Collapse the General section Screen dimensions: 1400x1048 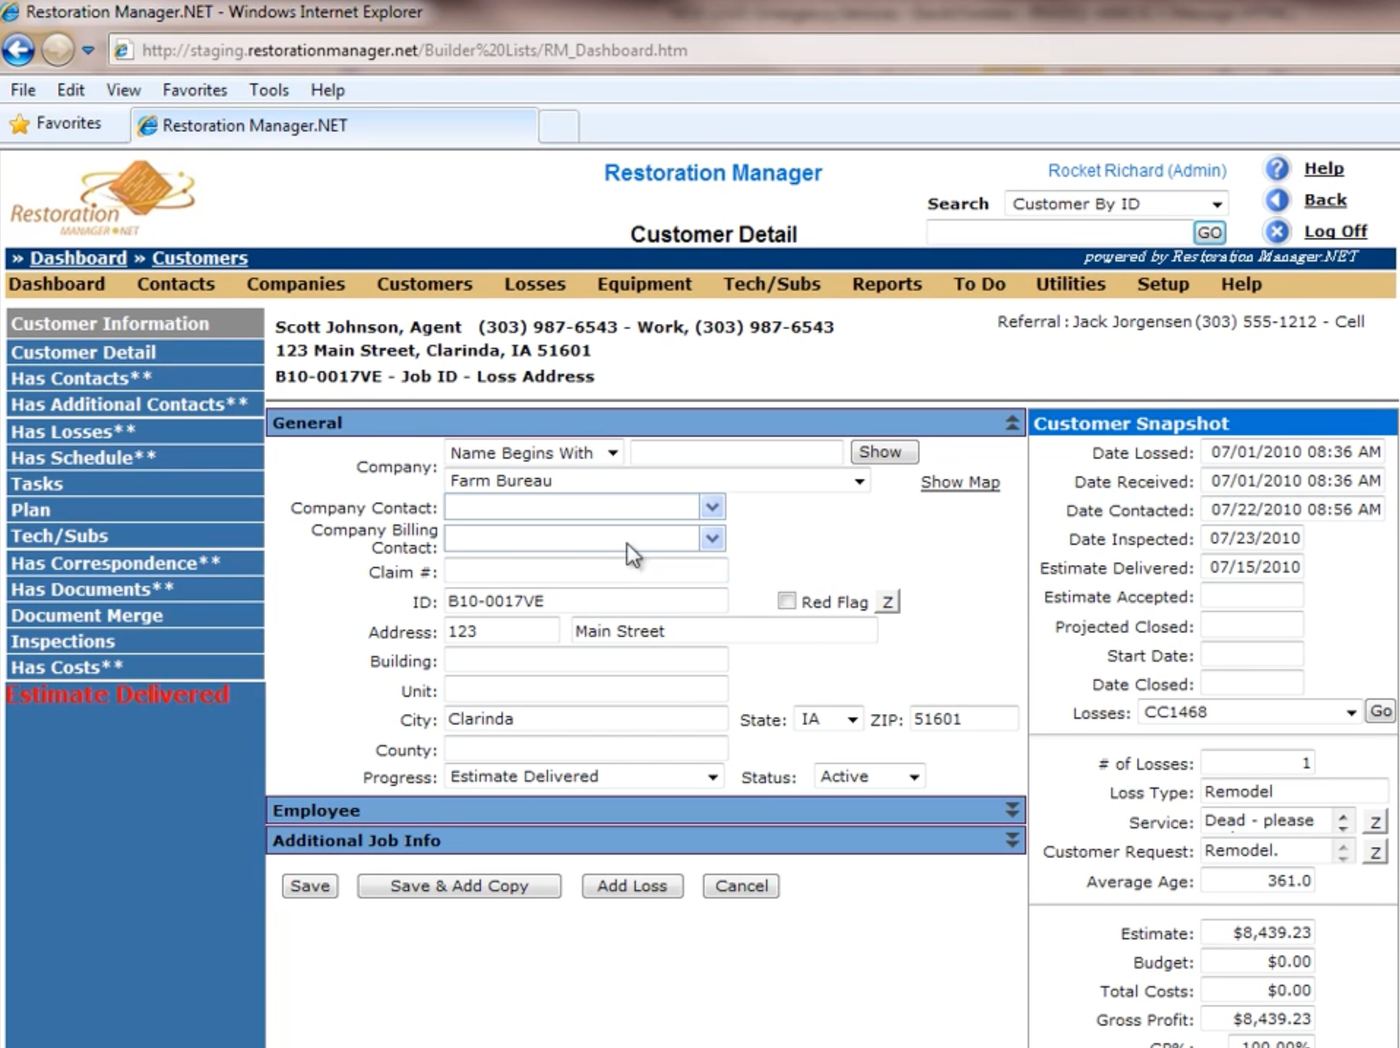point(1012,423)
